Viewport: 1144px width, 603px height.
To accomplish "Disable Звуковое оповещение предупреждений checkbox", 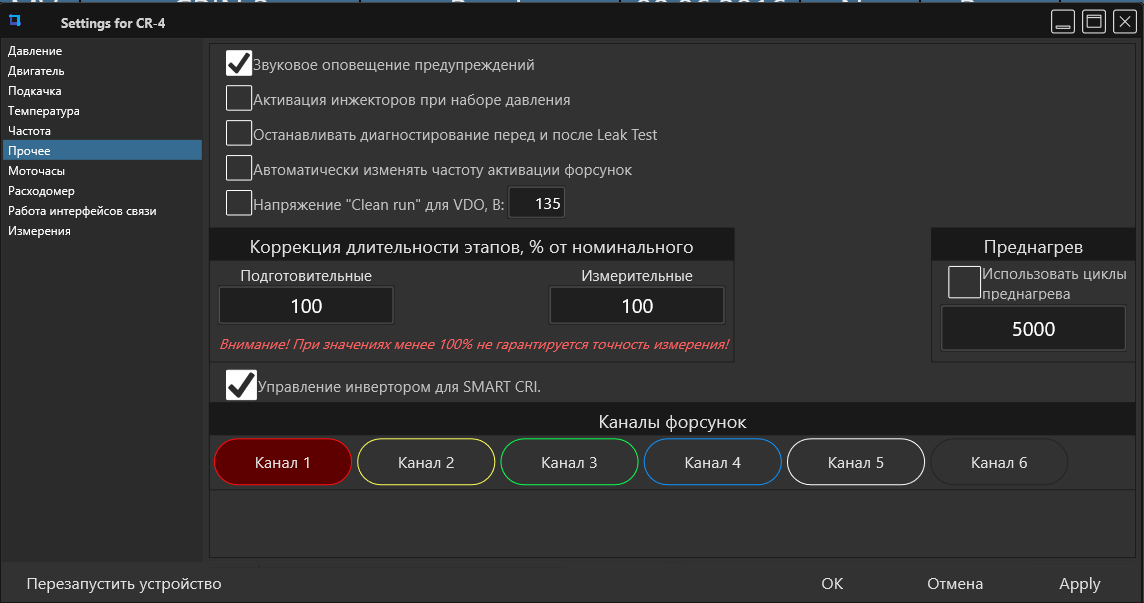I will tap(239, 64).
